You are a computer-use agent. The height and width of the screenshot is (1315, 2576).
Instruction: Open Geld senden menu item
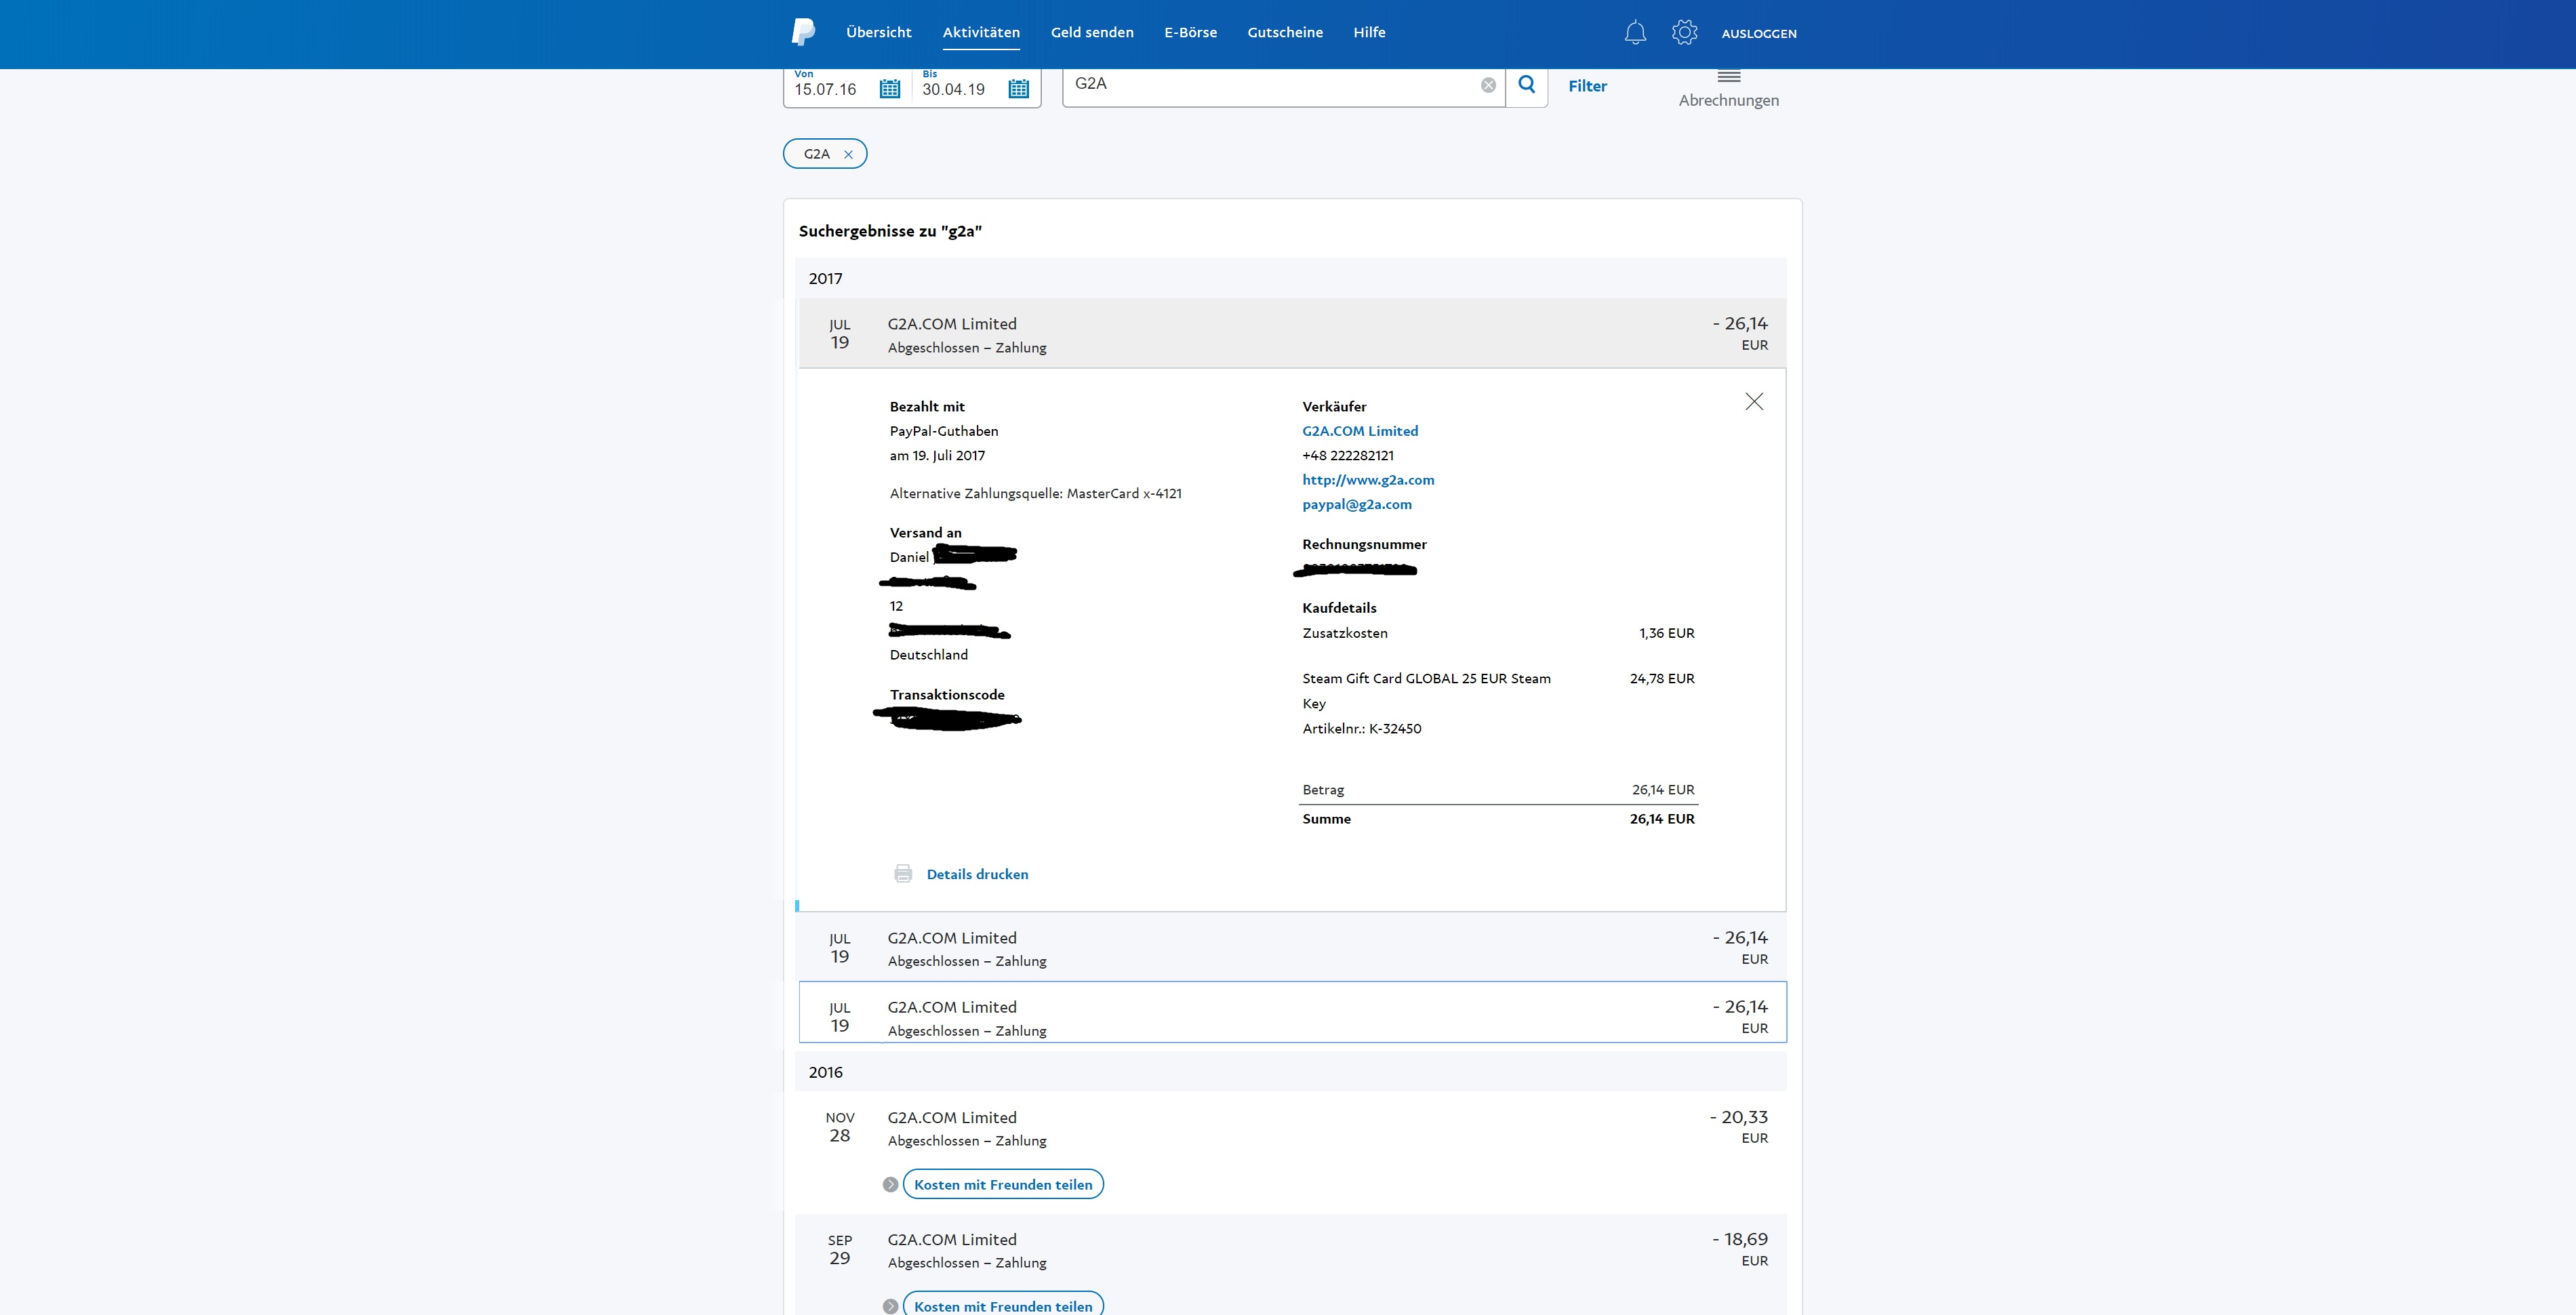(x=1092, y=32)
